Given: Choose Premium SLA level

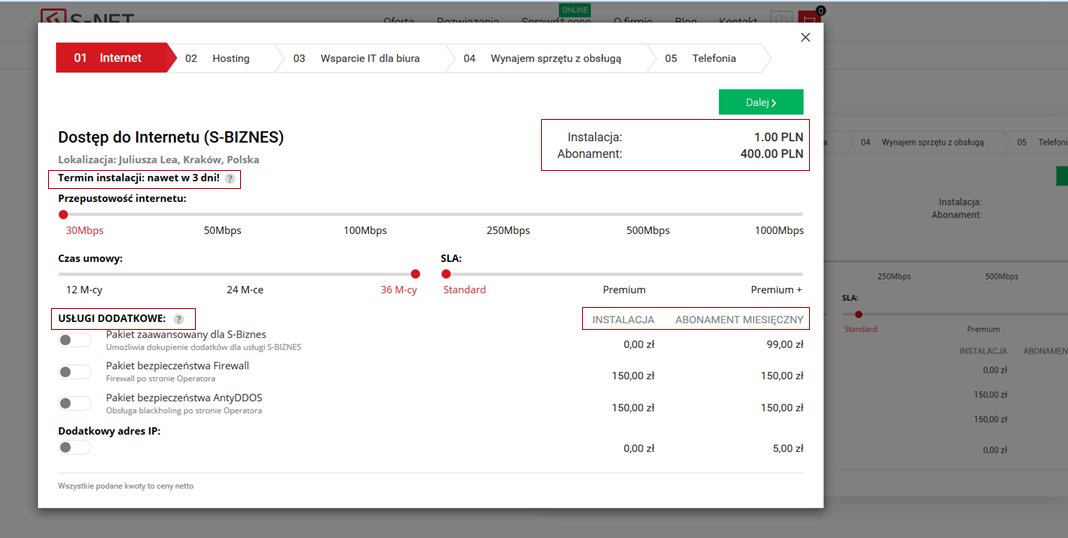Looking at the screenshot, I should tap(624, 289).
